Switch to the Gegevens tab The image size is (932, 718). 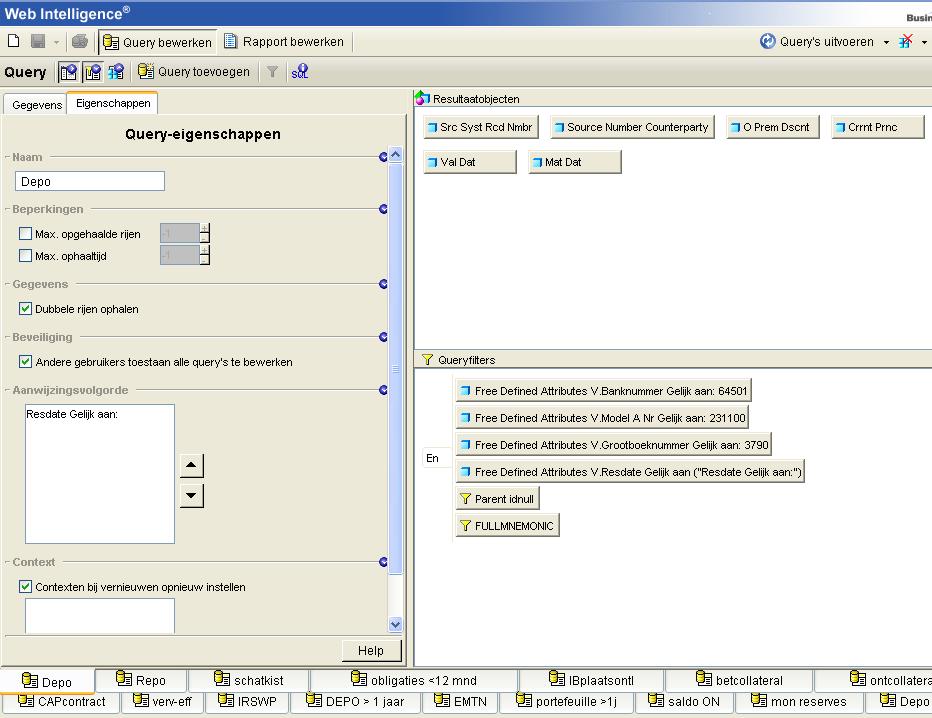(x=37, y=105)
